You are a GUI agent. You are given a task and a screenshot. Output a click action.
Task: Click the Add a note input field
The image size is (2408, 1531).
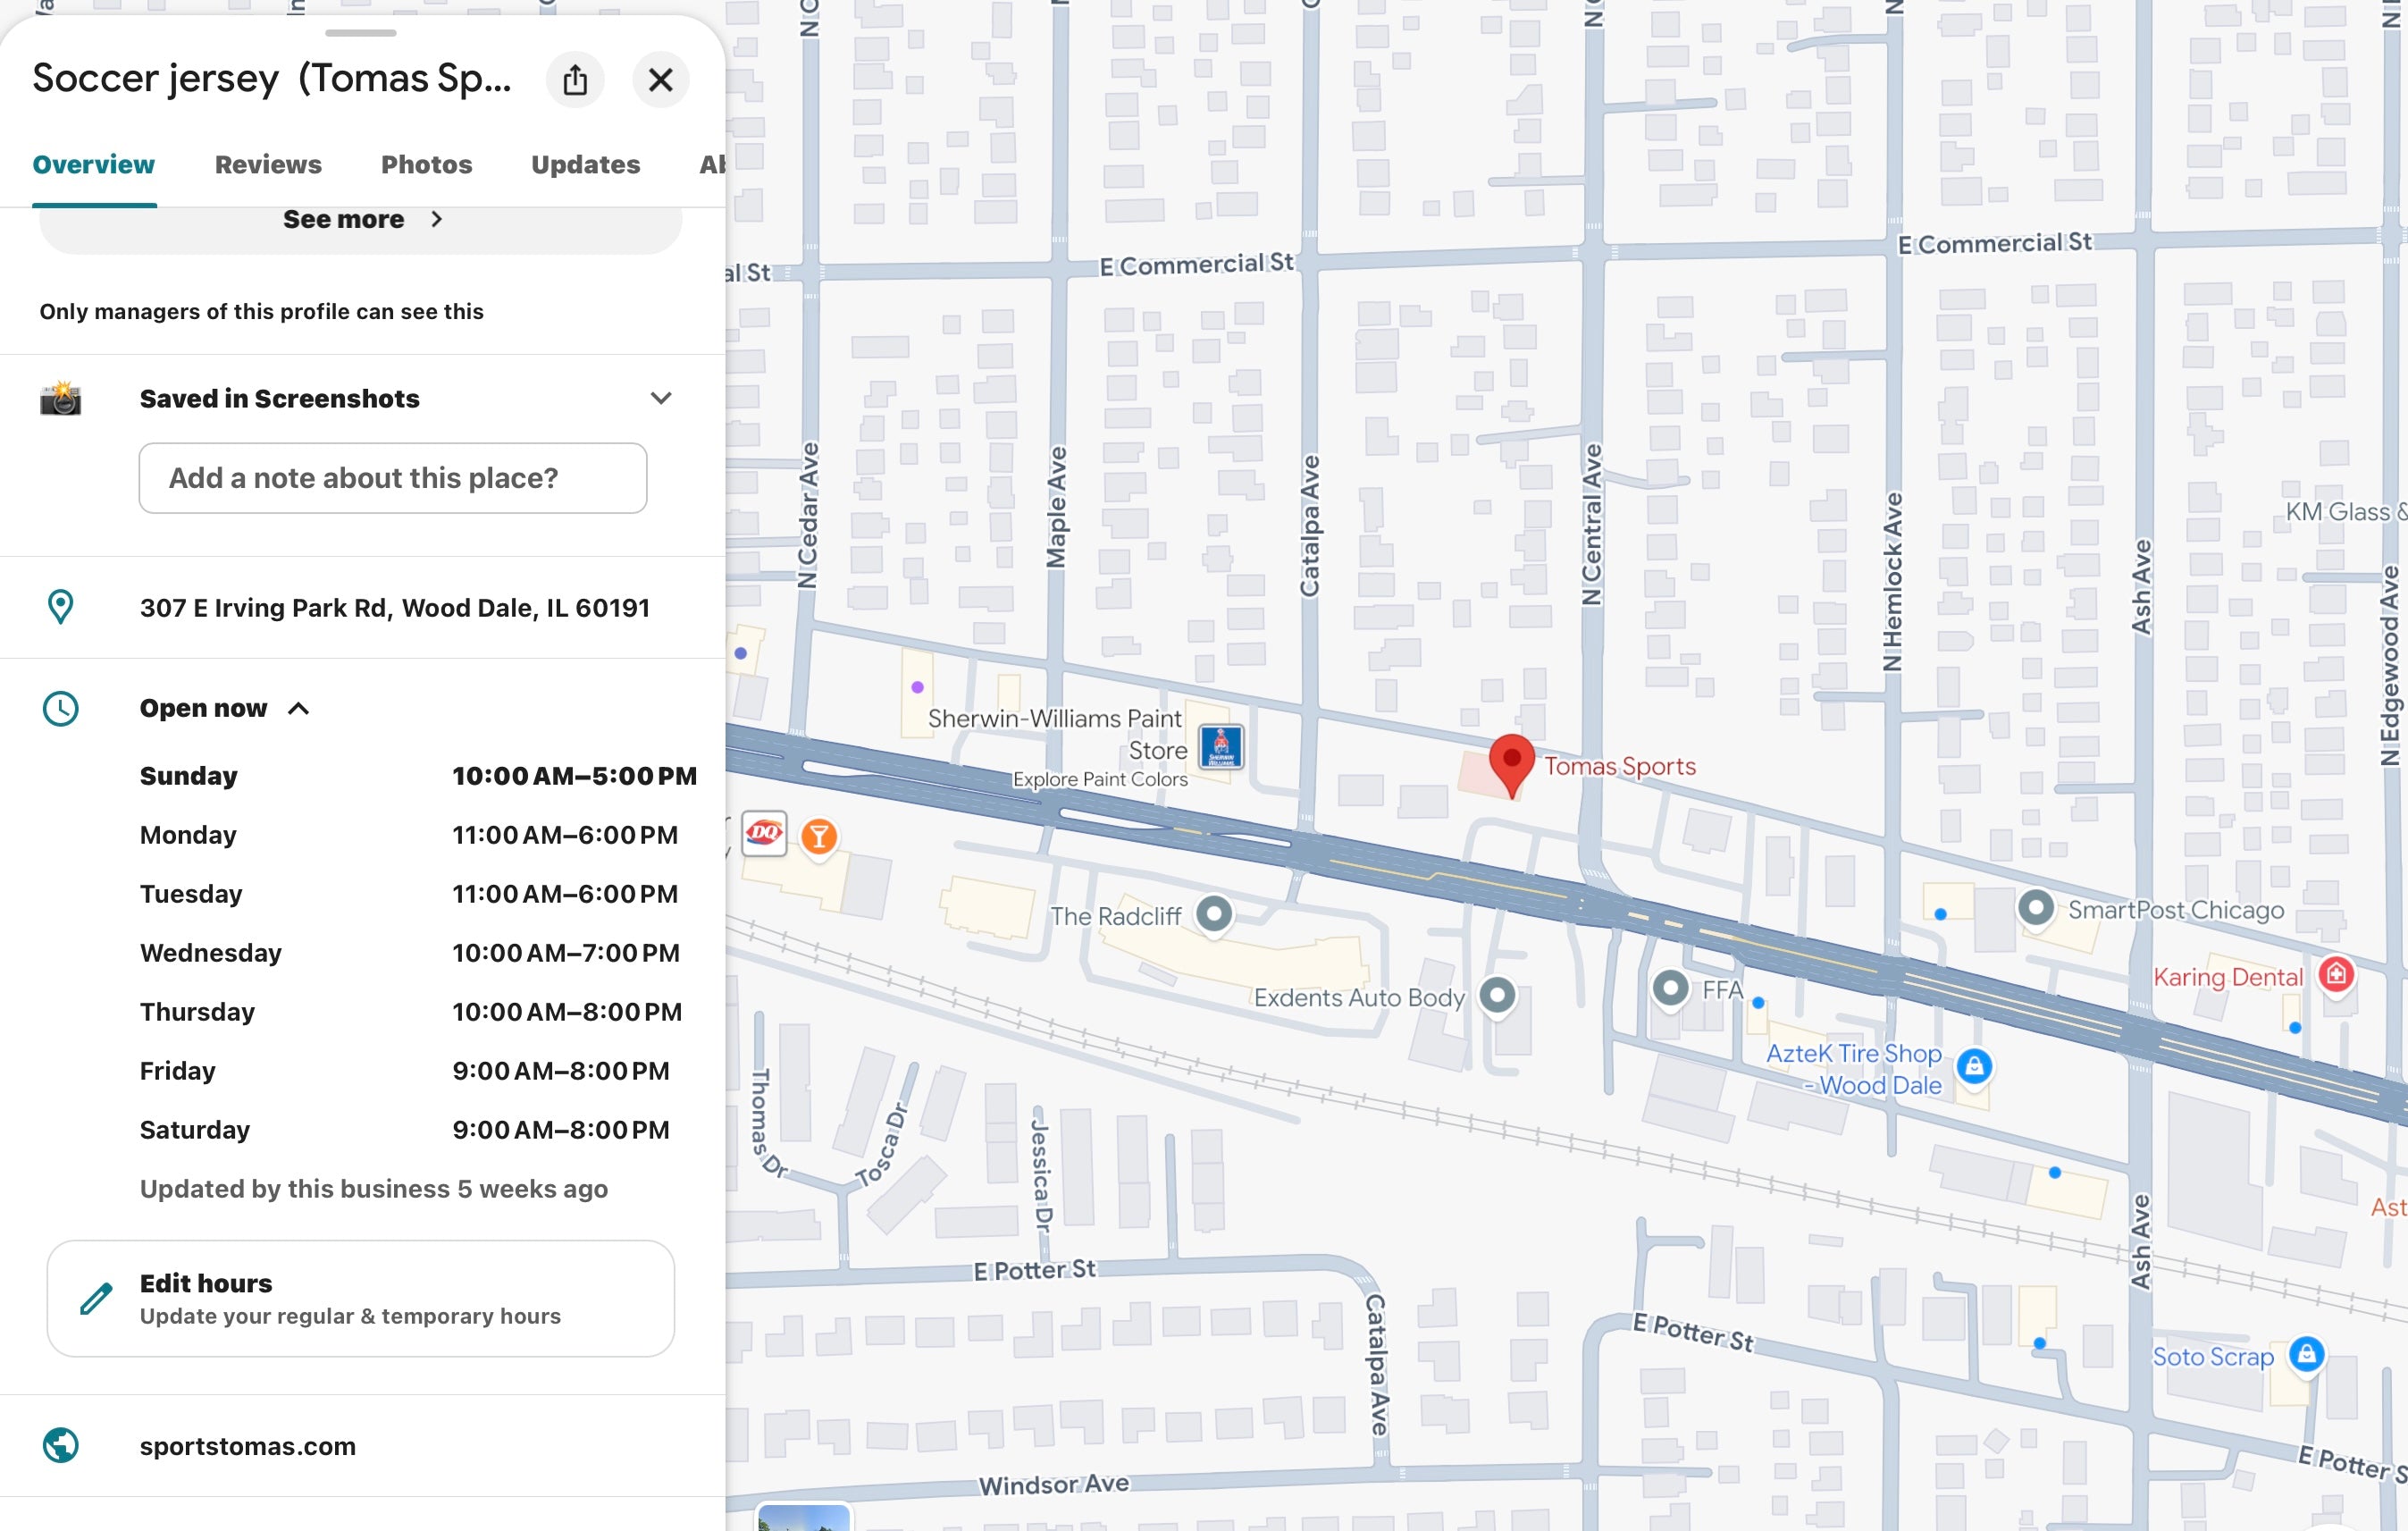tap(393, 478)
